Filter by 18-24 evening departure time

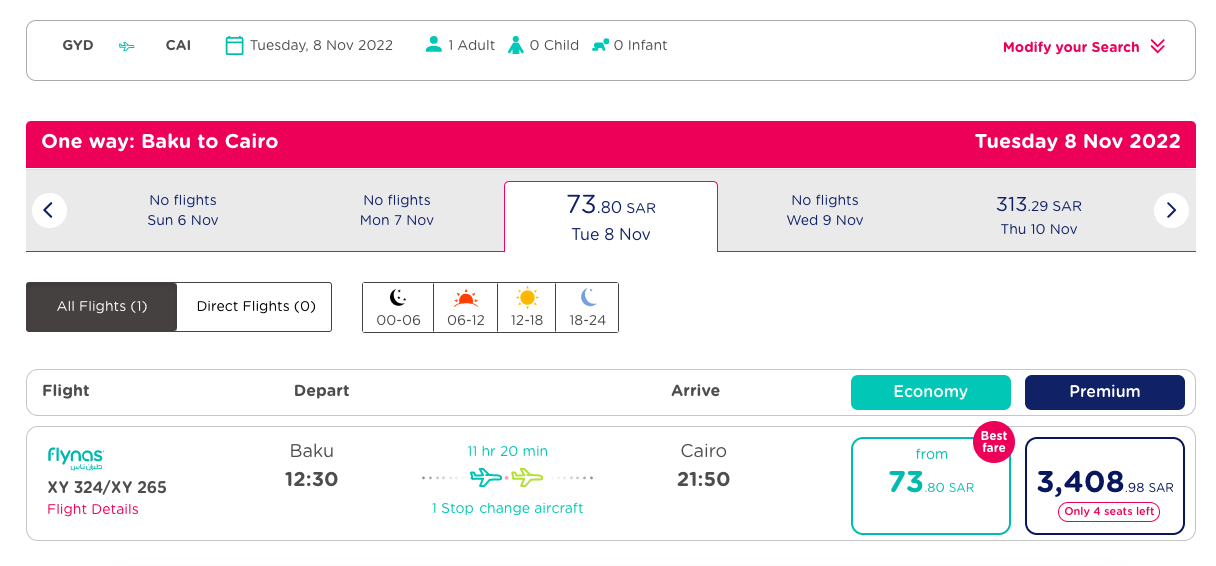tap(587, 308)
